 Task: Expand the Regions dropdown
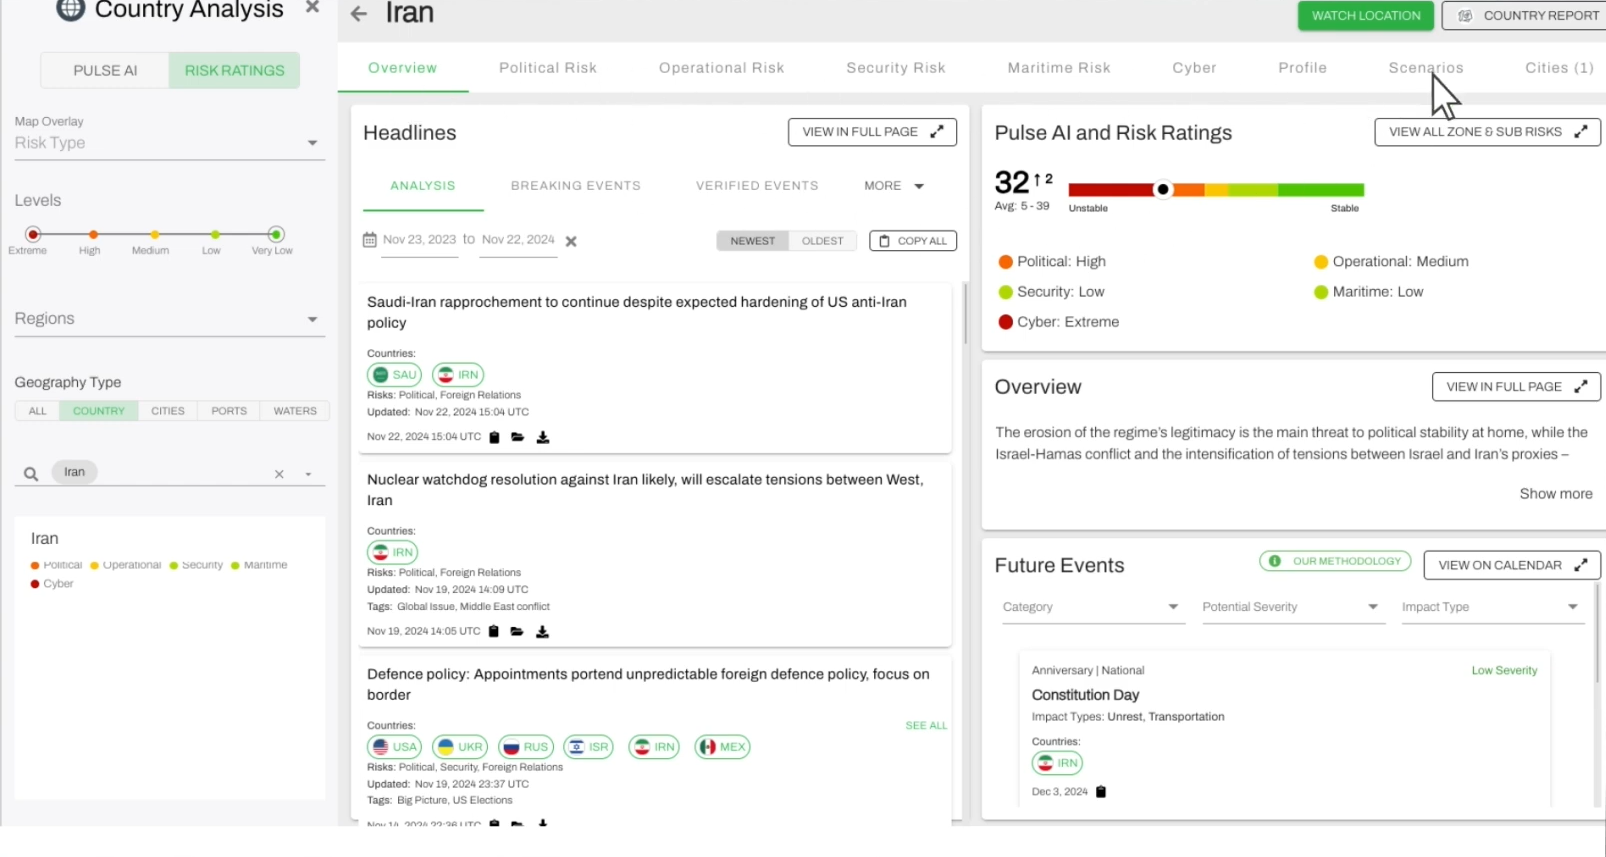pos(169,319)
